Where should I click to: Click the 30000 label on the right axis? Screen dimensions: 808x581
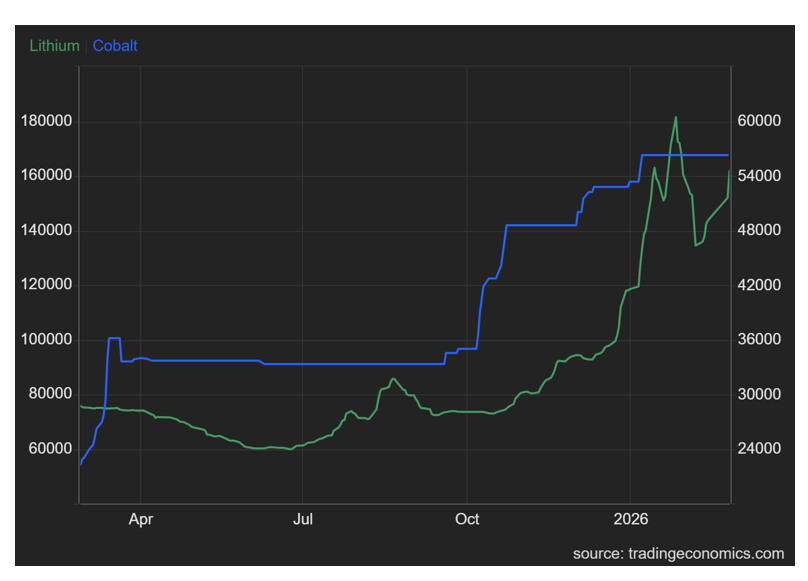point(758,394)
